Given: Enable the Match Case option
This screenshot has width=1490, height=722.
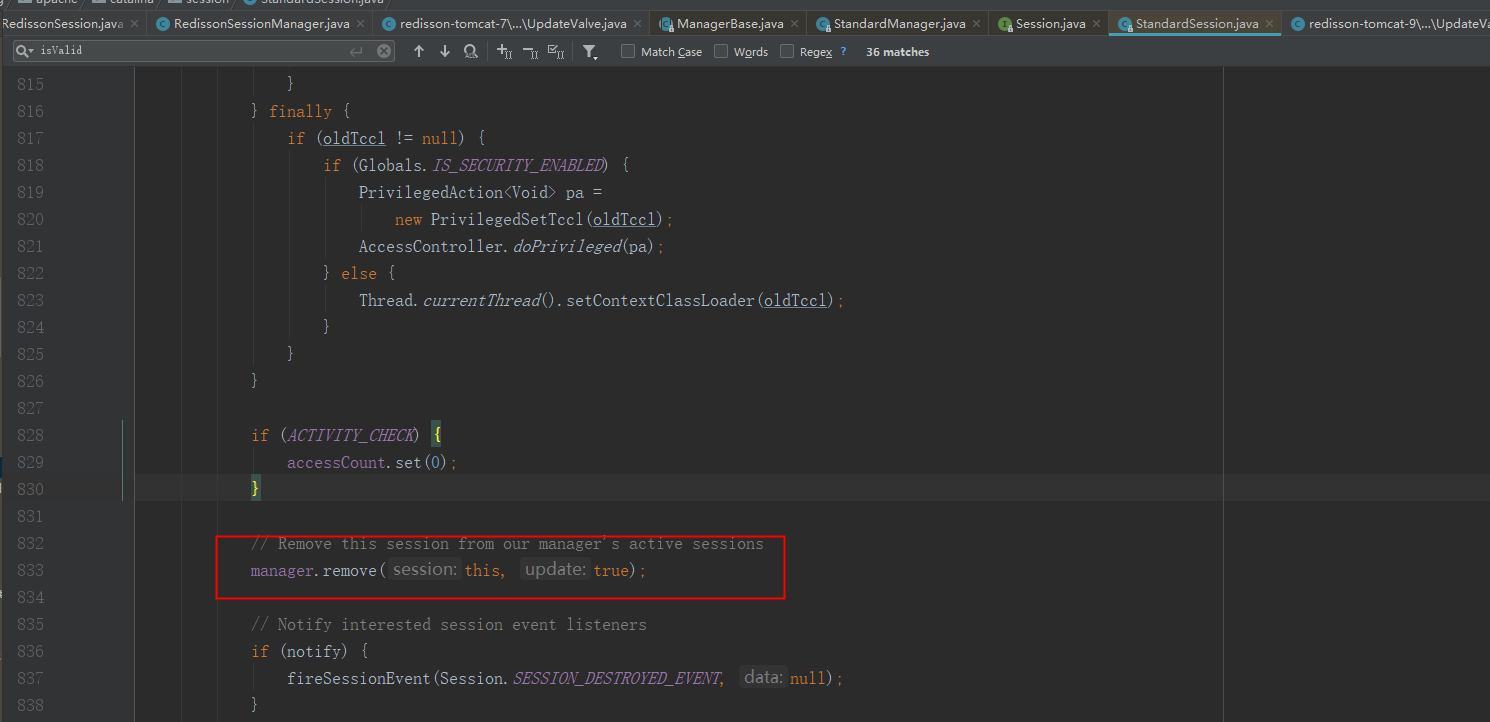Looking at the screenshot, I should [x=628, y=51].
